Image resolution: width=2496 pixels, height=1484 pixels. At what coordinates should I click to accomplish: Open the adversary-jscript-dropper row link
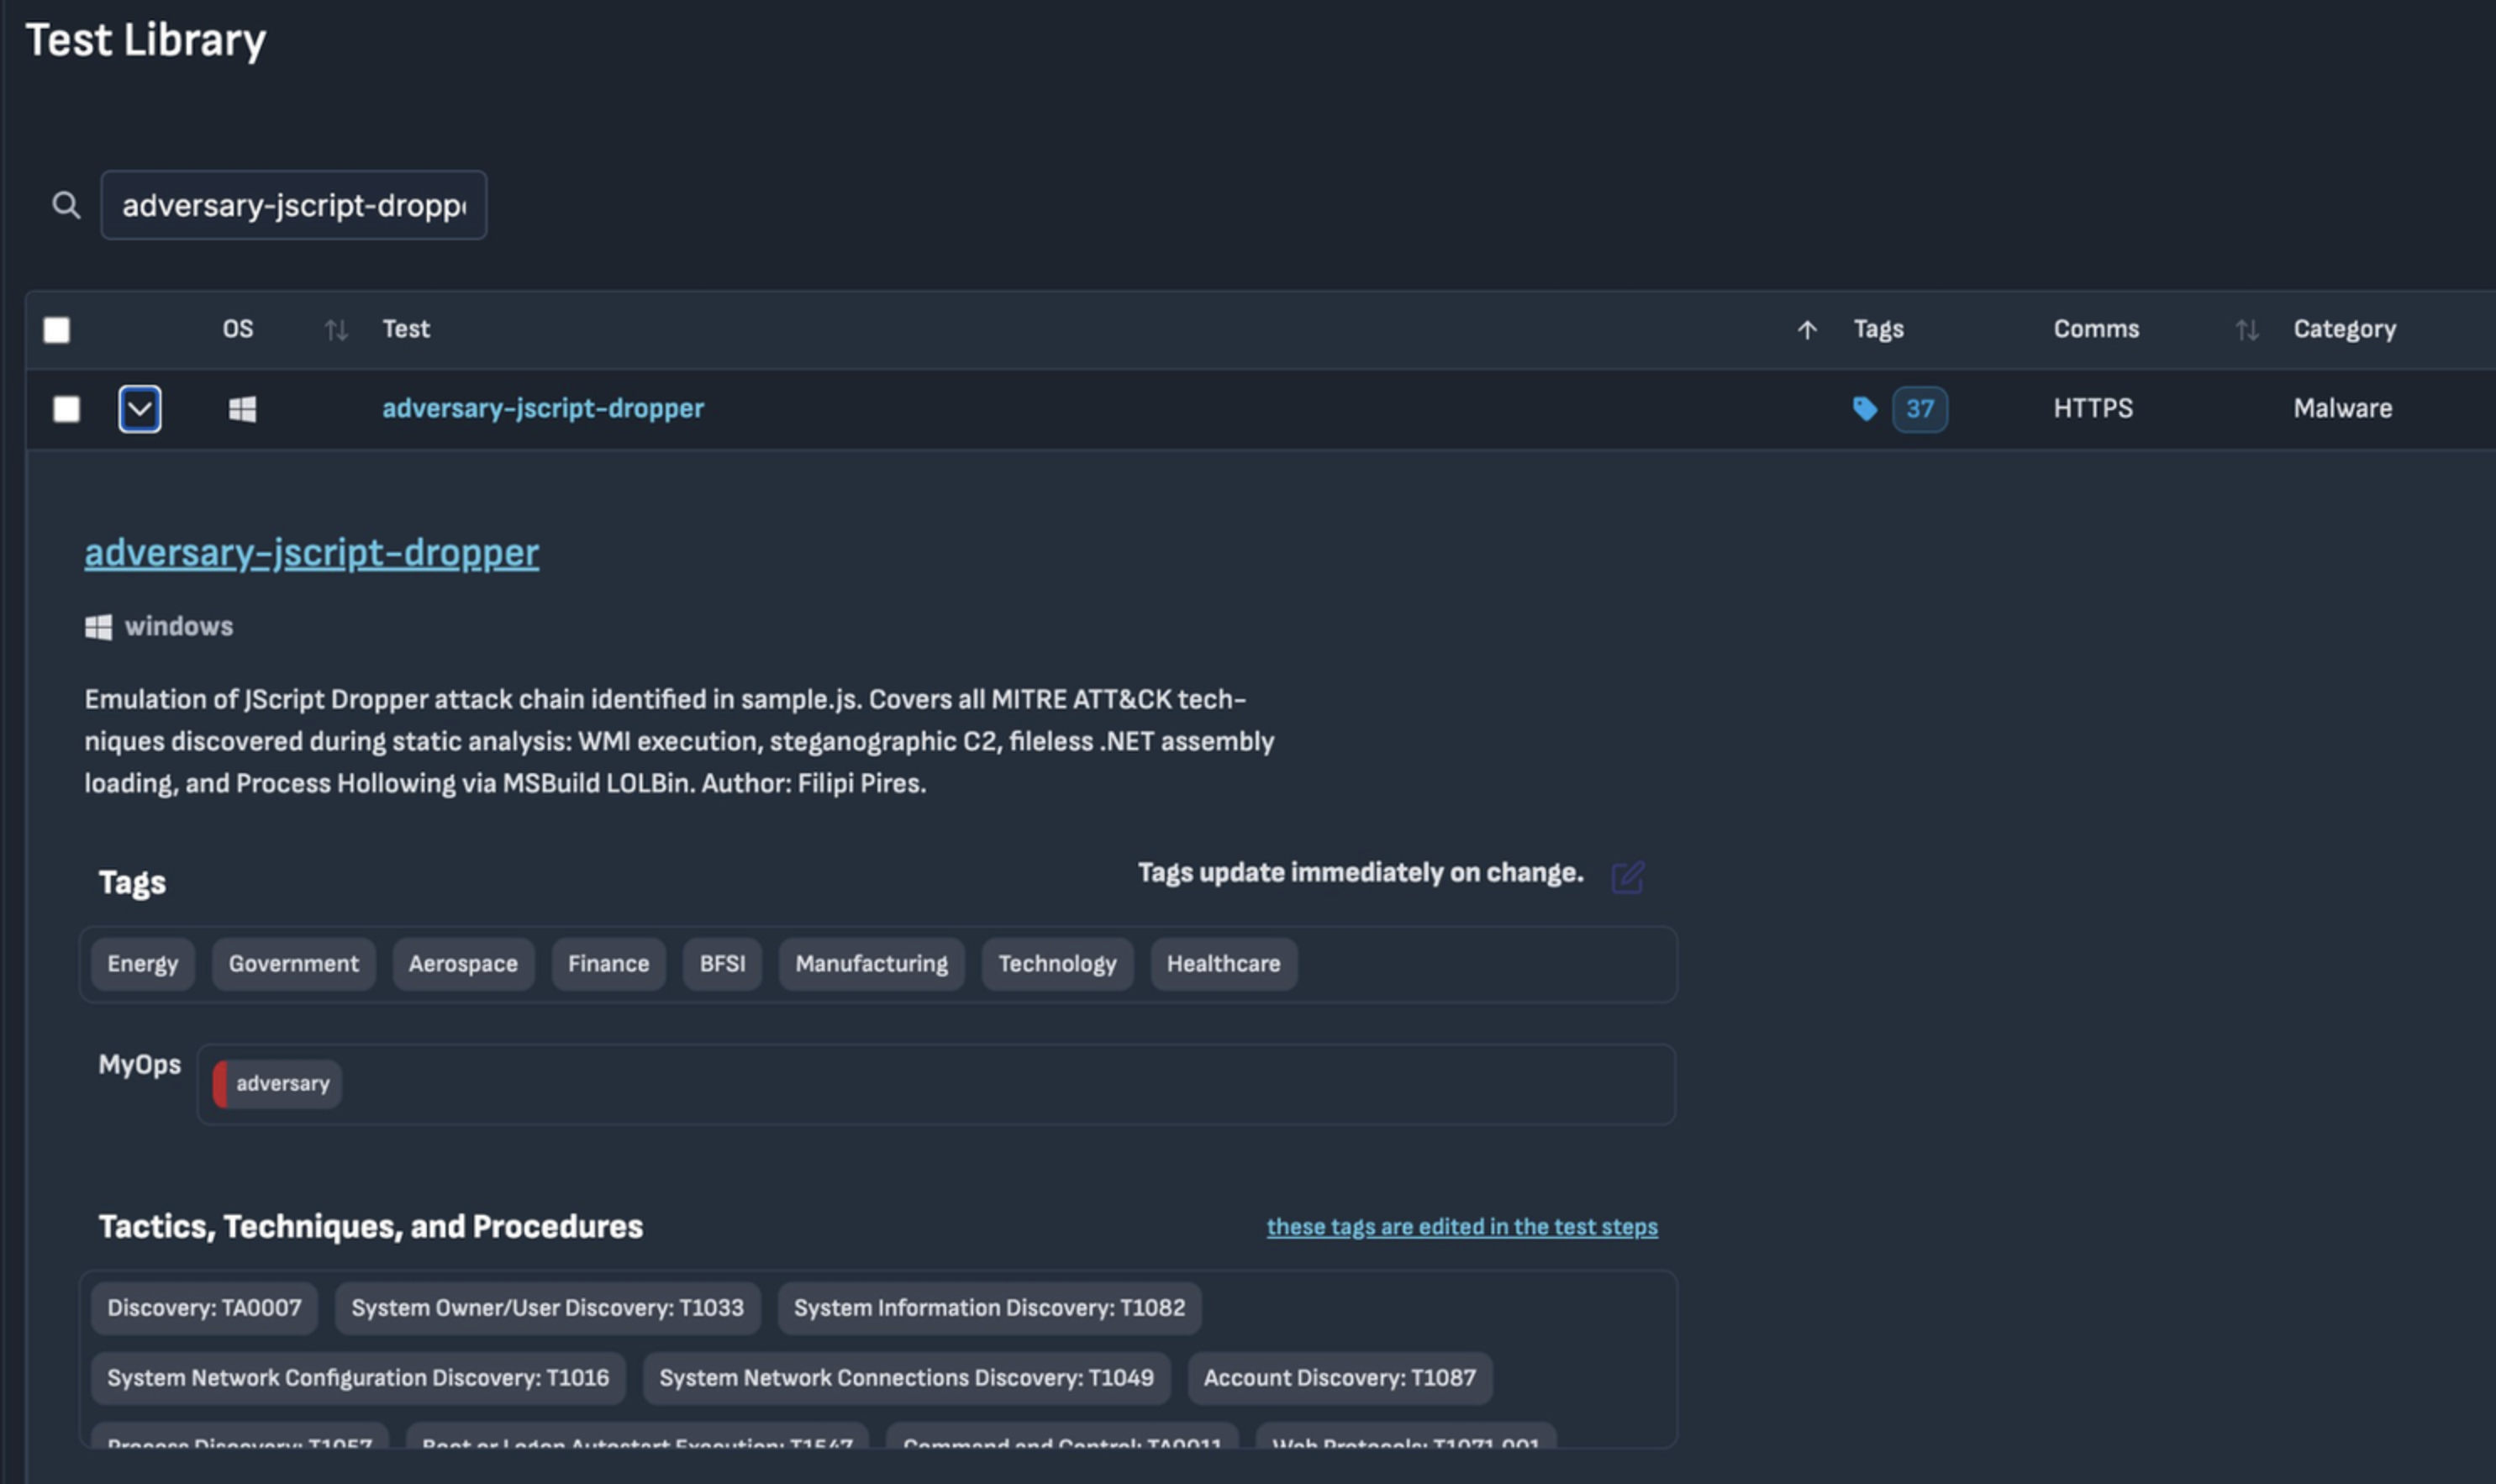click(543, 408)
